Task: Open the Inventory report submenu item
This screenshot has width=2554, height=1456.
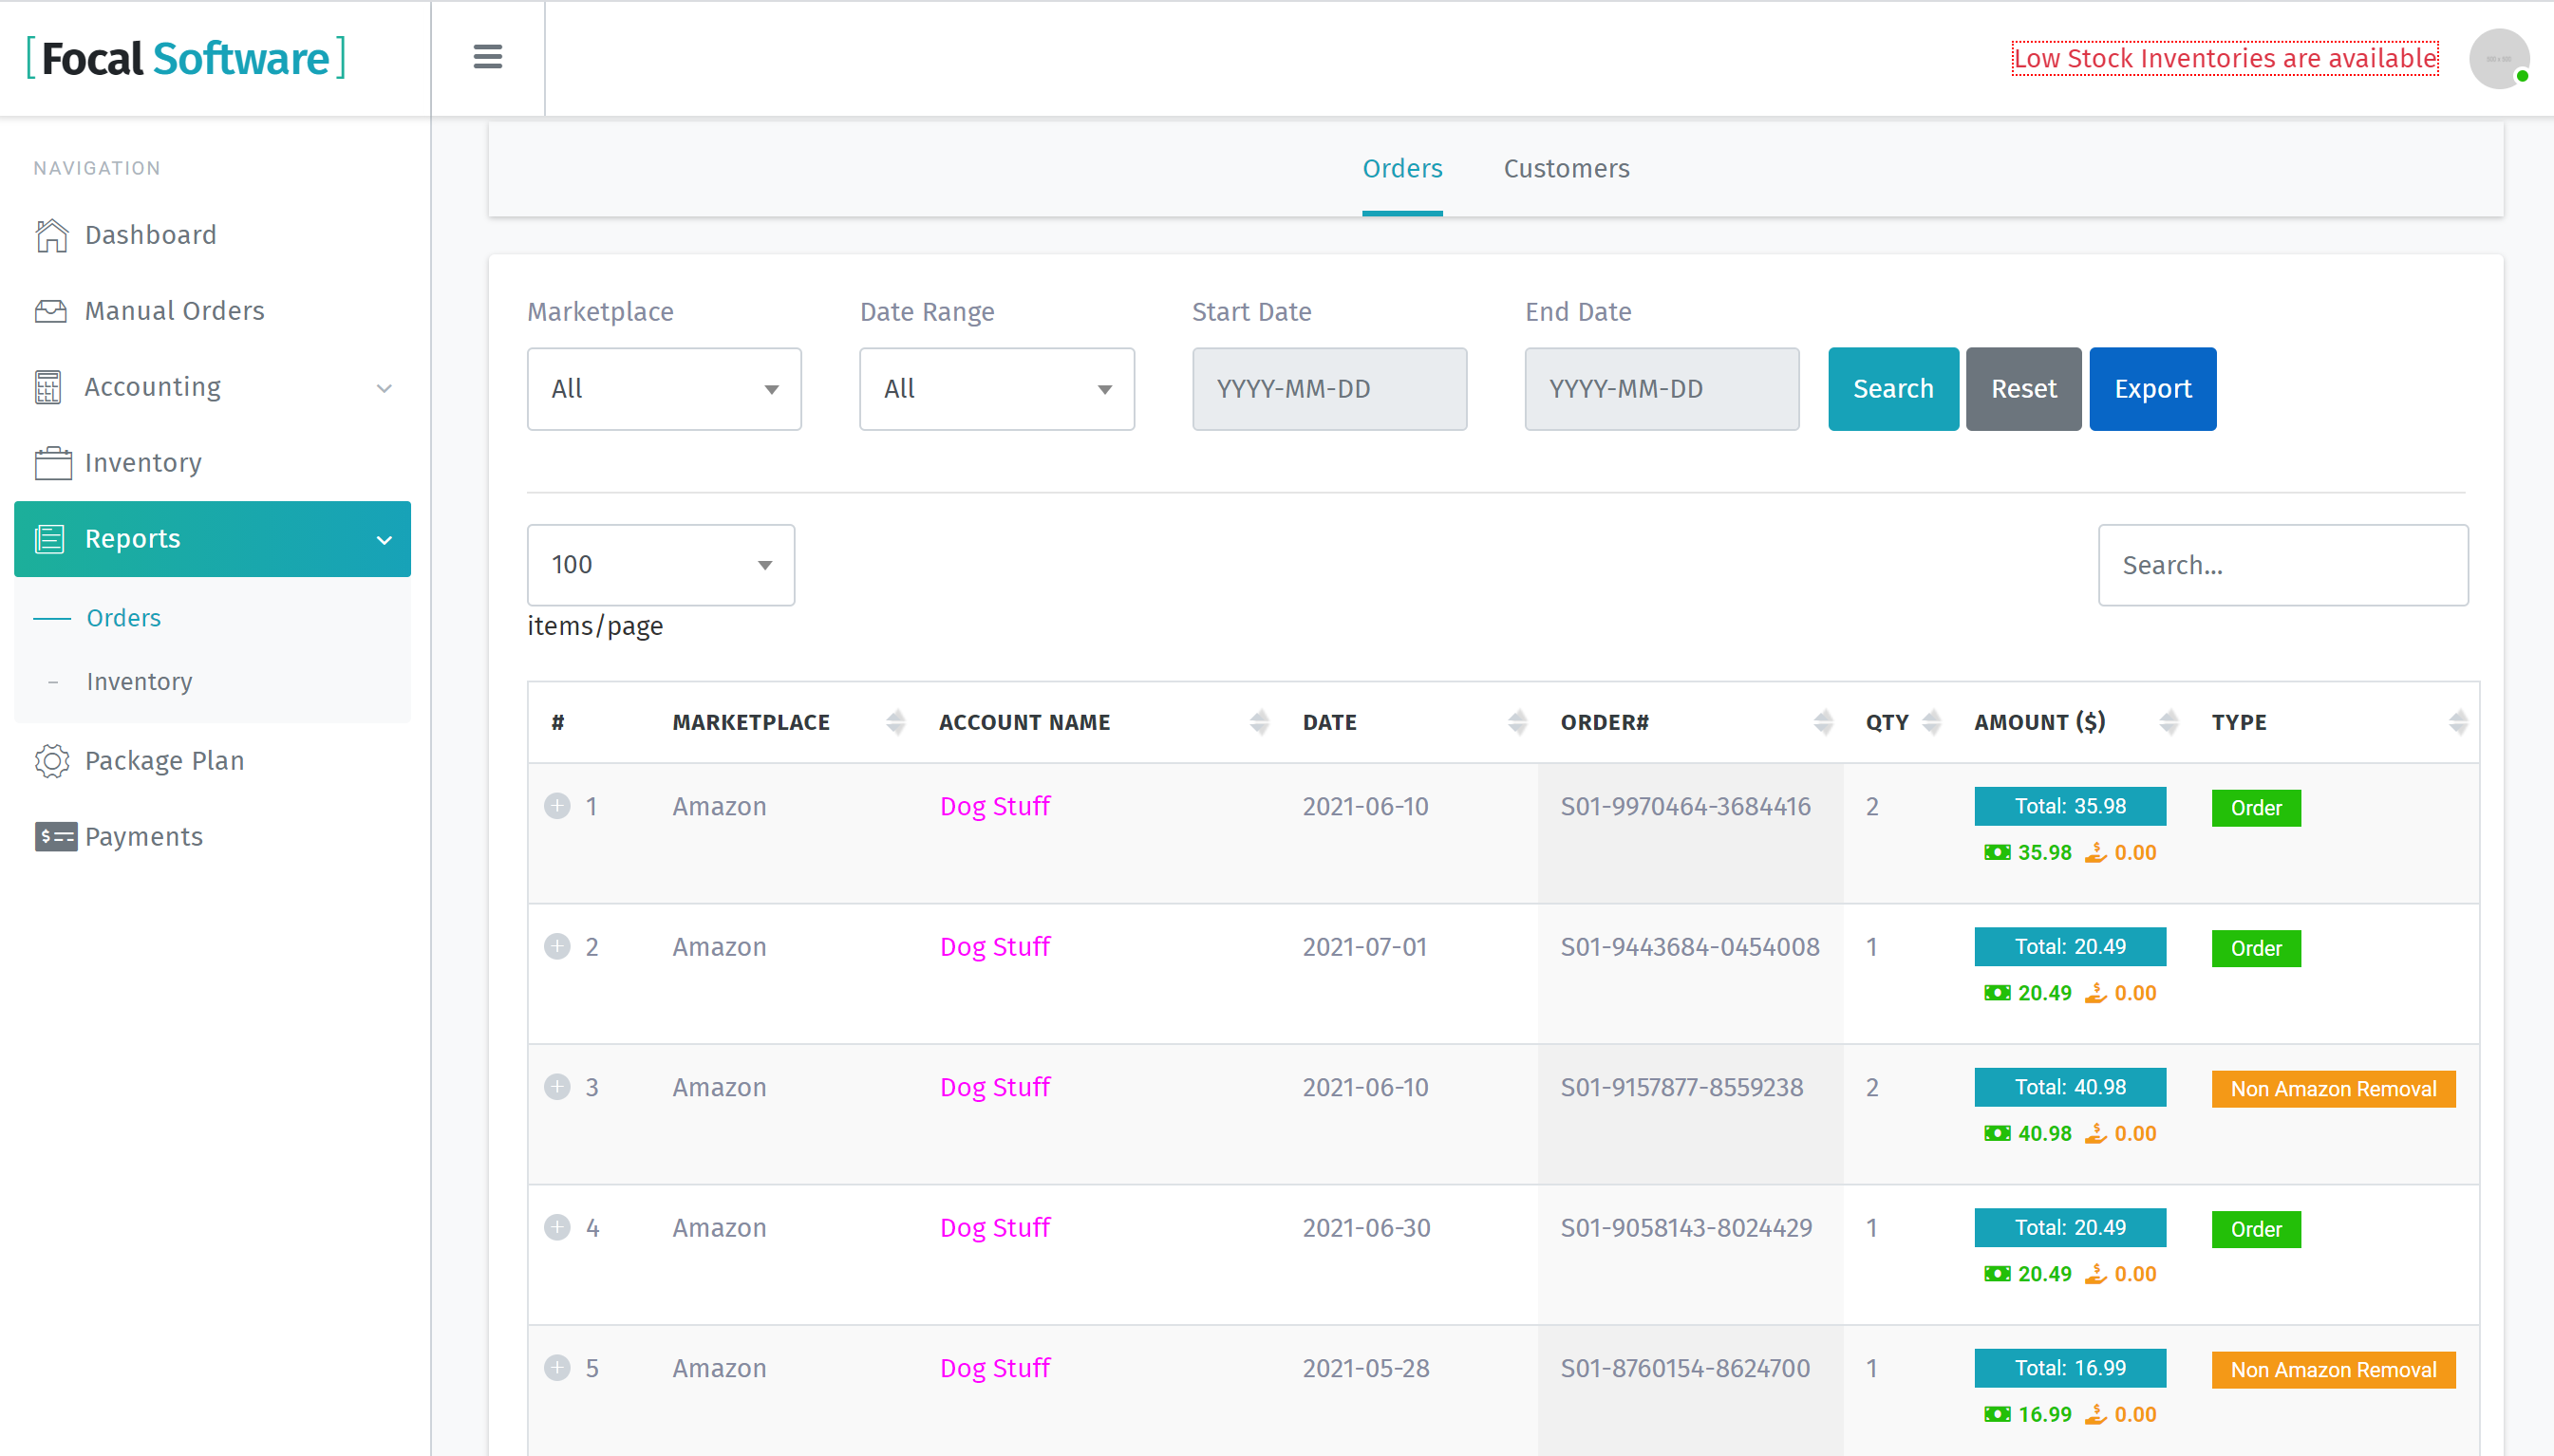Action: pyautogui.click(x=139, y=682)
